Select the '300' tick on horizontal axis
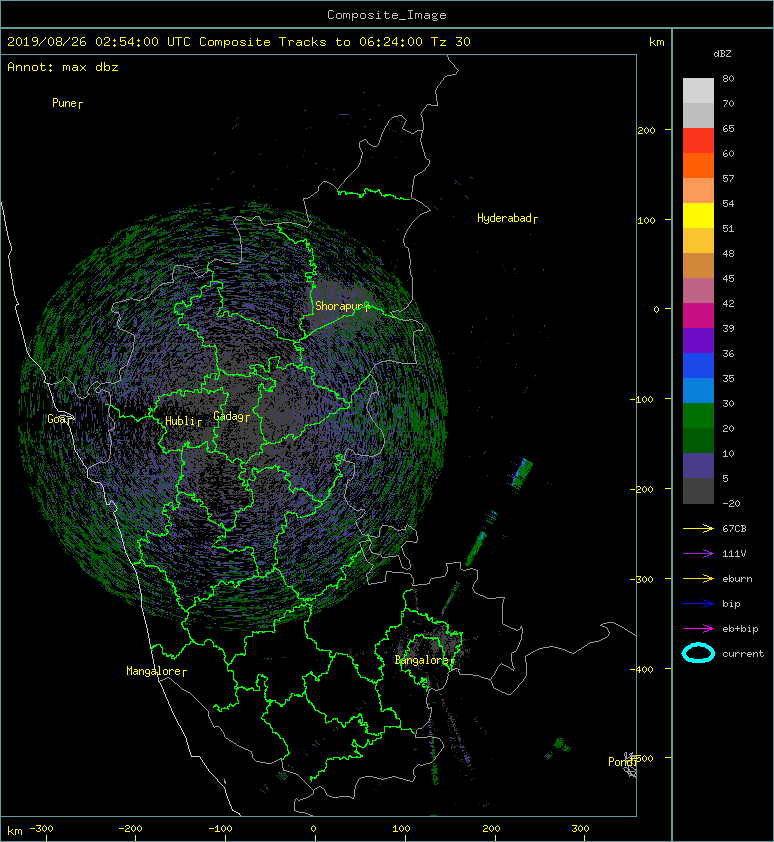Screen dimensions: 774x842 point(580,829)
